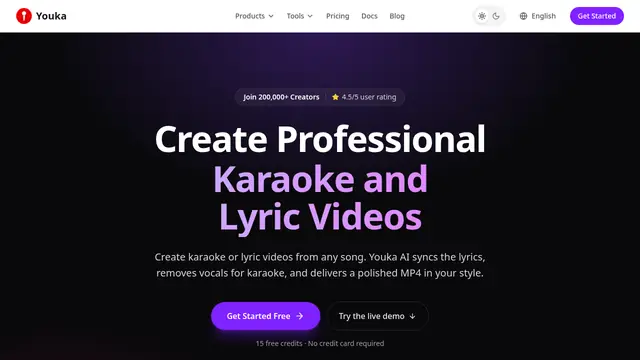Switch to light mode sun icon
This screenshot has width=640, height=360.
click(482, 16)
